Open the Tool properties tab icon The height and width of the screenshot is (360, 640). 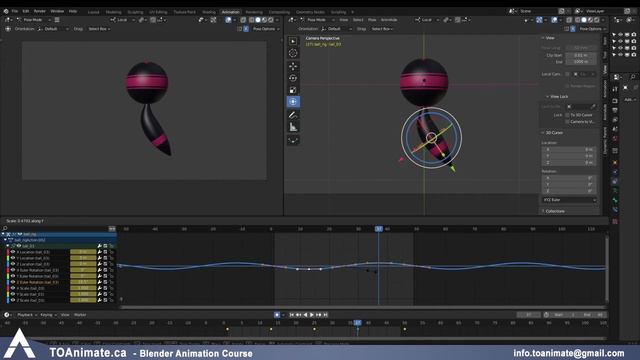click(x=616, y=89)
